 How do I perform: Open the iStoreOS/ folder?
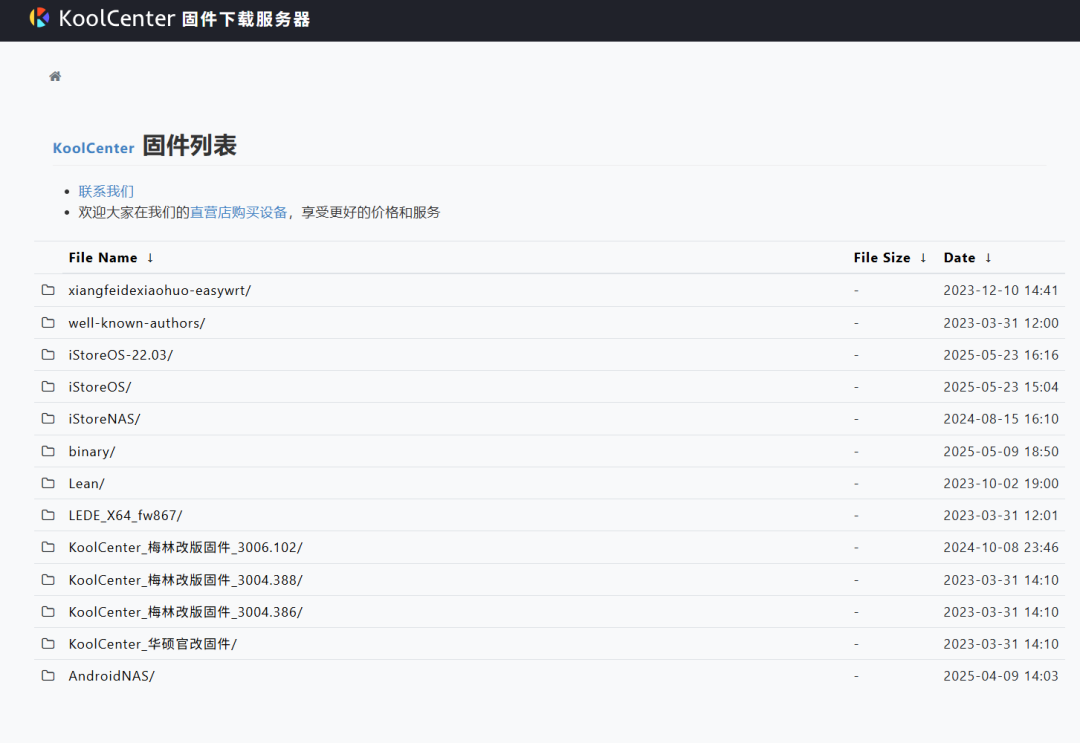tap(100, 387)
